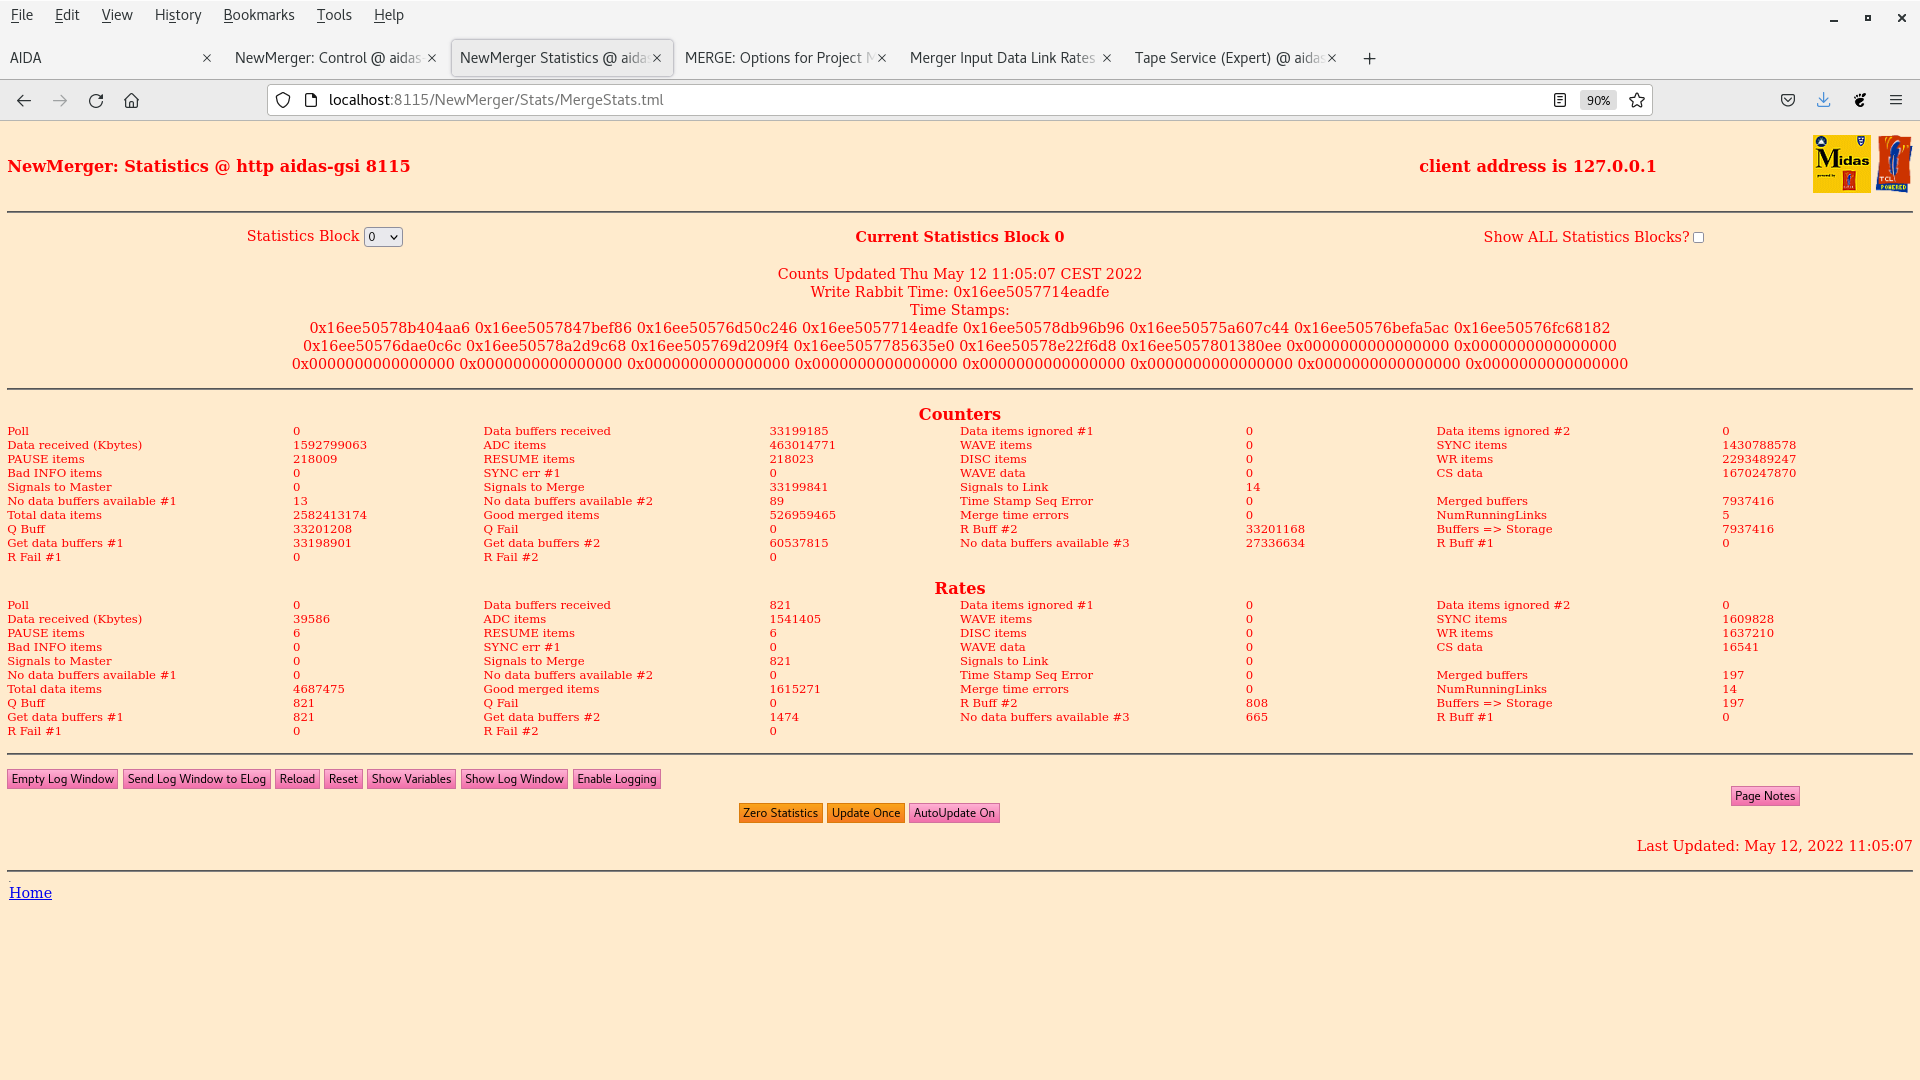Screen dimensions: 1920x1080
Task: Click Update Once button
Action: [866, 813]
